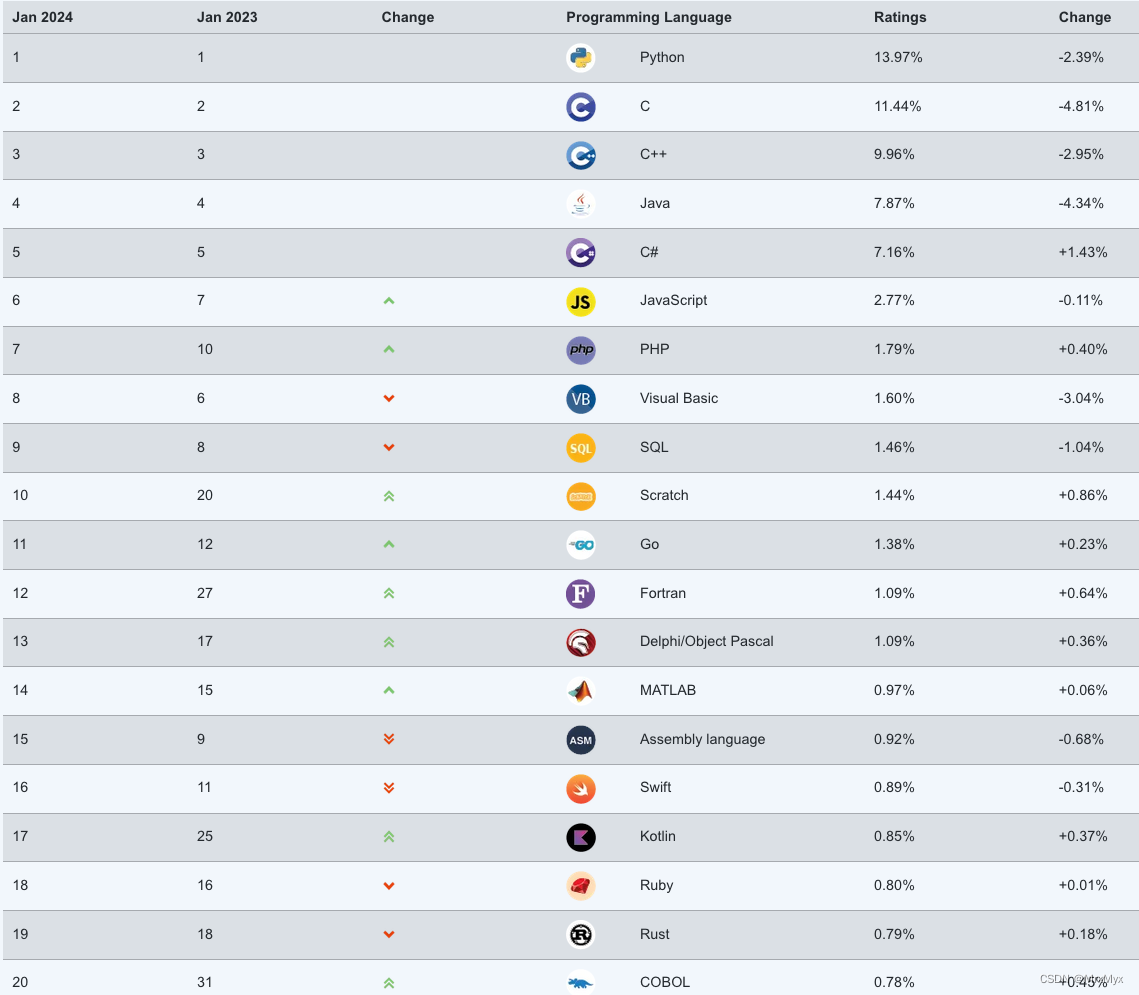Select the Swift bird icon
Image resolution: width=1139 pixels, height=995 pixels.
tap(580, 789)
